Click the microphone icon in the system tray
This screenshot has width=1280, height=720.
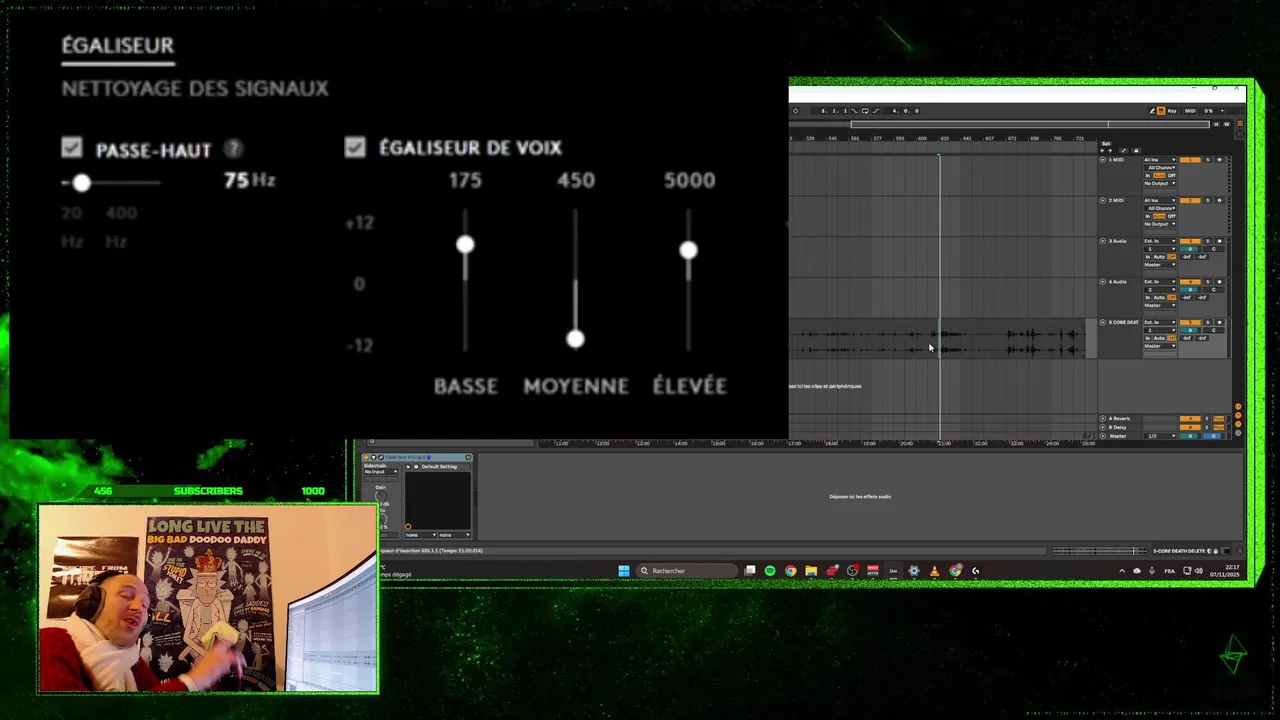[1152, 571]
